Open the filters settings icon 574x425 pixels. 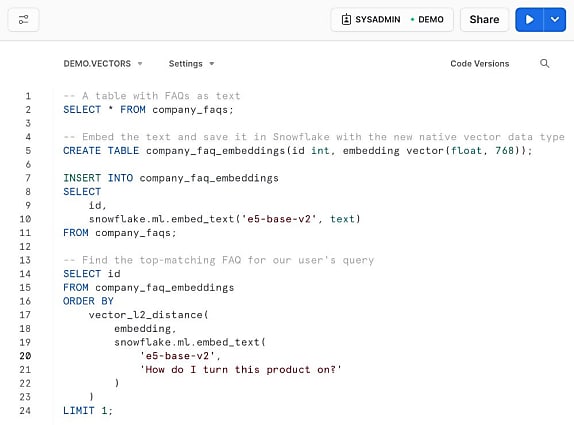pyautogui.click(x=23, y=19)
